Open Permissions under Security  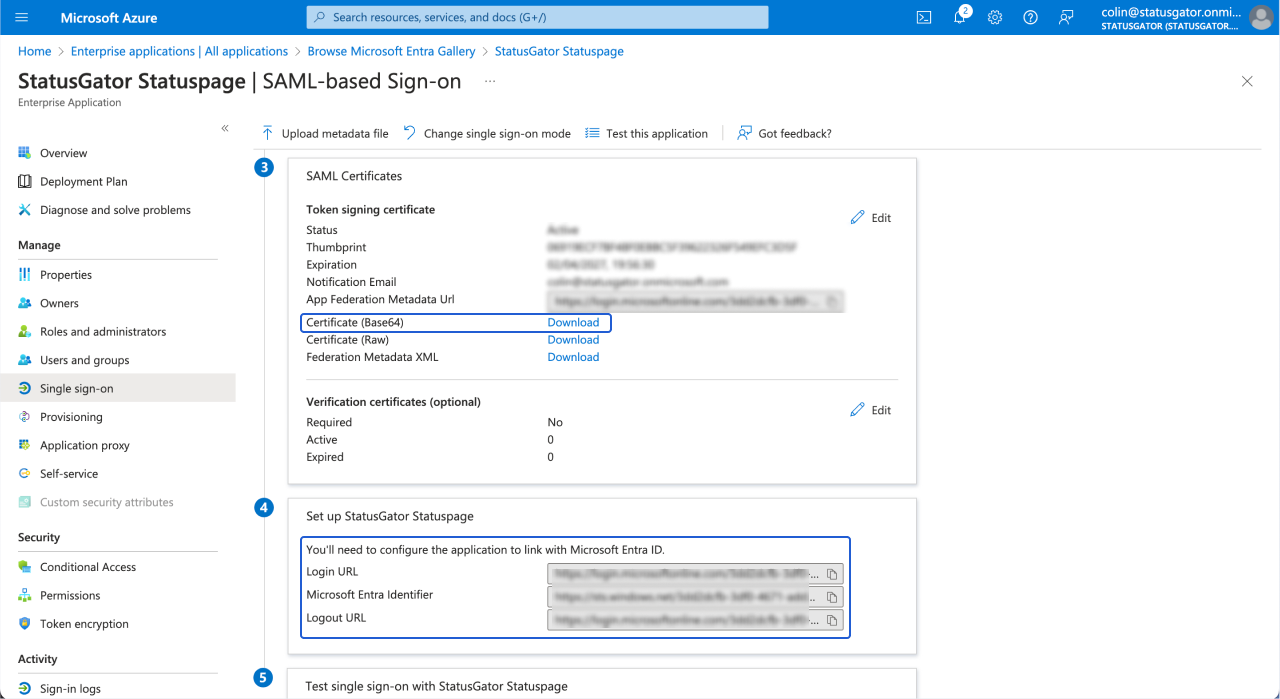pos(70,595)
